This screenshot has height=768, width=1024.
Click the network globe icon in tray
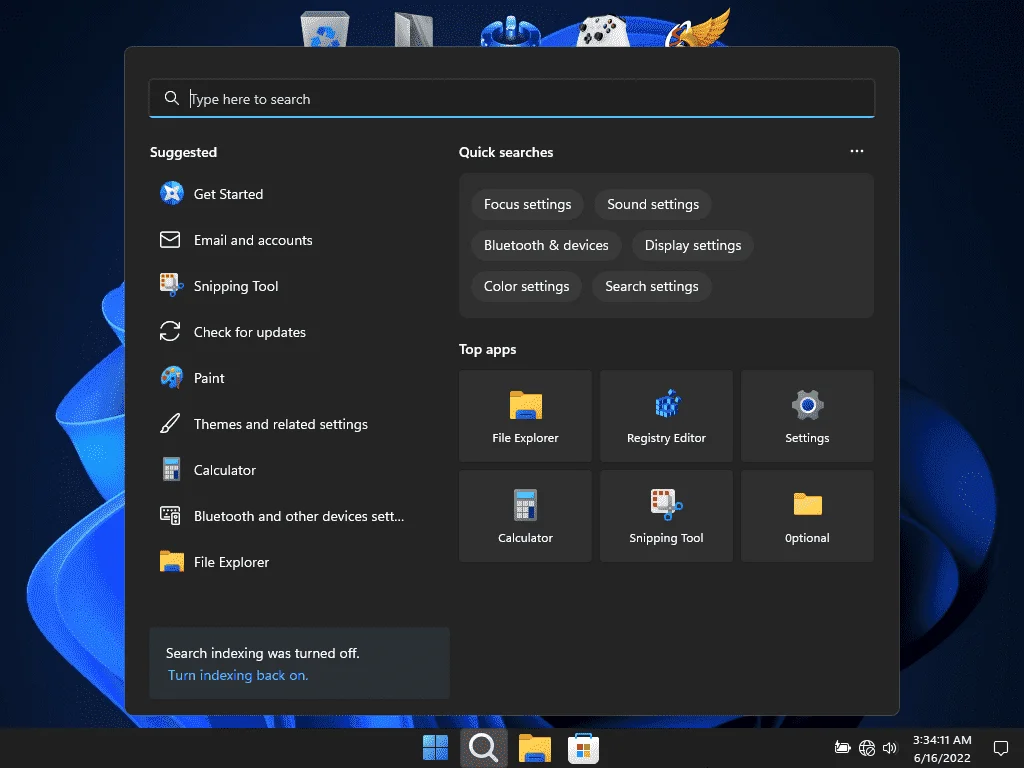tap(867, 748)
